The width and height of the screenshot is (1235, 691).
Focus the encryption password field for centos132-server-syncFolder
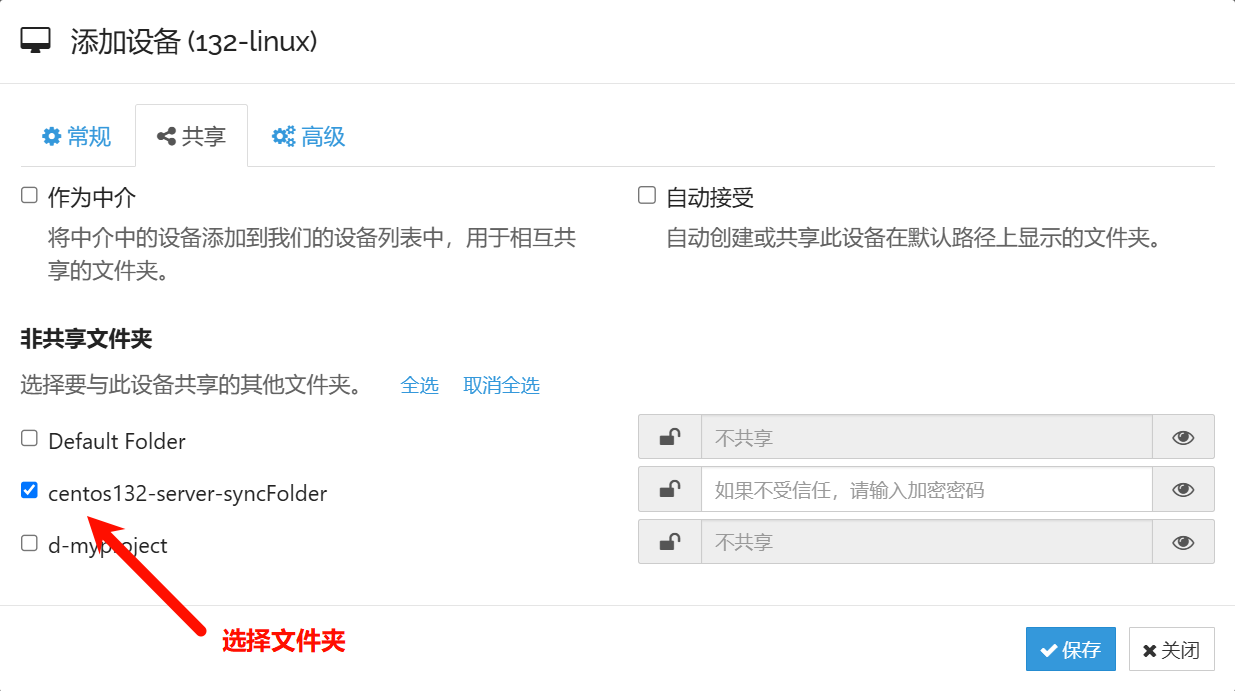click(926, 489)
